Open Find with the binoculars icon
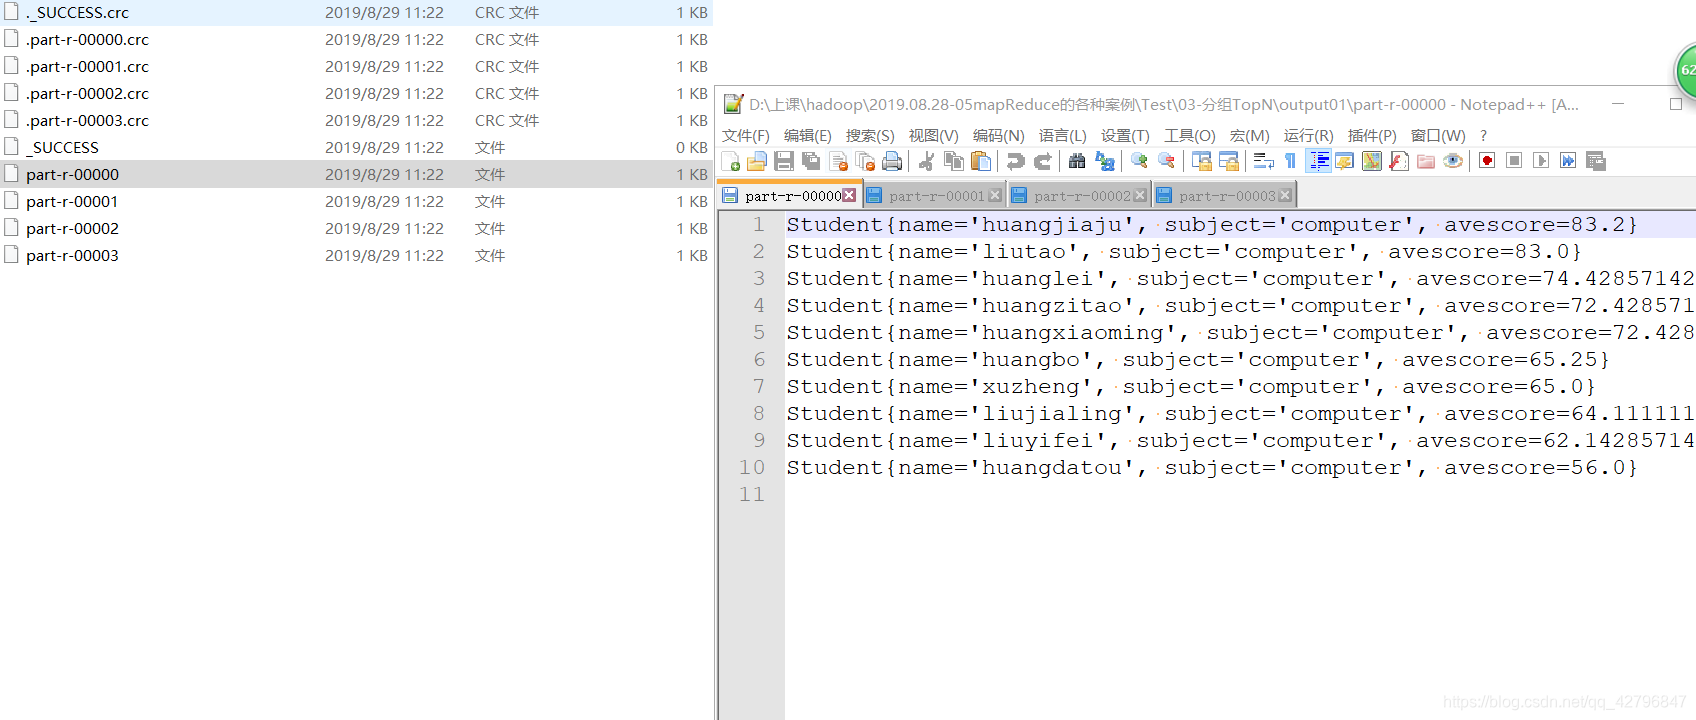Viewport: 1696px width, 720px height. 1077,161
